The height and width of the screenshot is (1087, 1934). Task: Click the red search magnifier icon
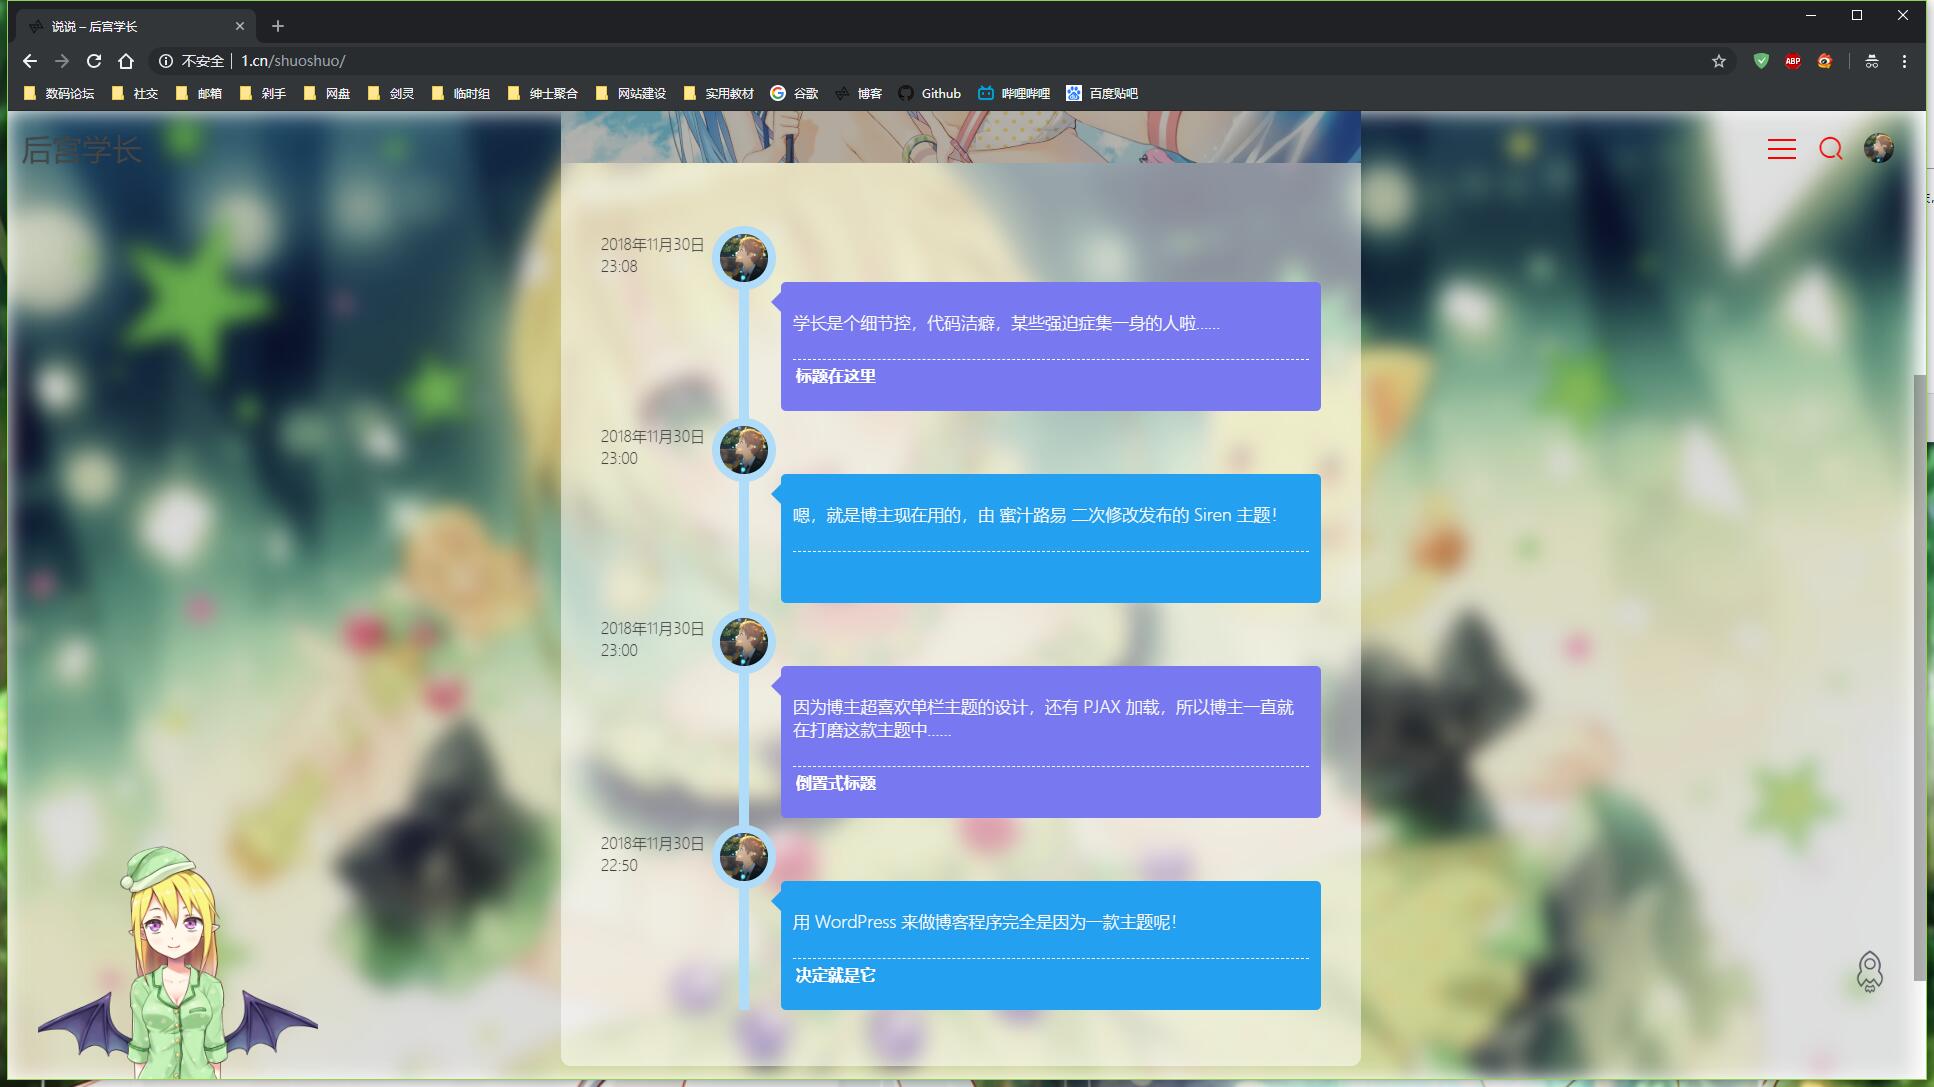tap(1830, 149)
